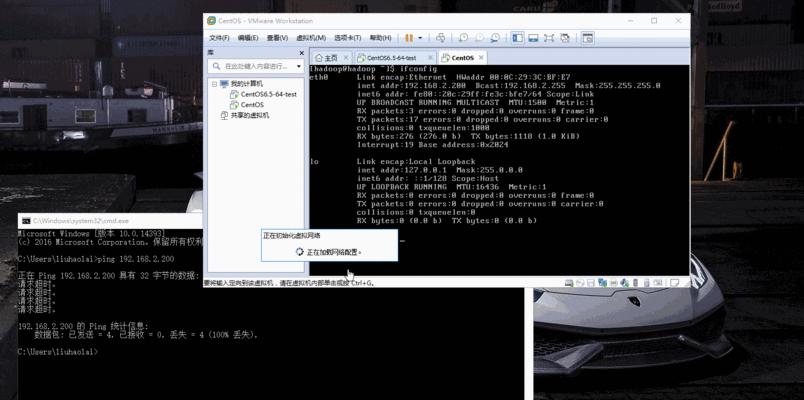Click the CD/DVD drive status icon
The width and height of the screenshot is (804, 400).
pyautogui.click(x=580, y=283)
